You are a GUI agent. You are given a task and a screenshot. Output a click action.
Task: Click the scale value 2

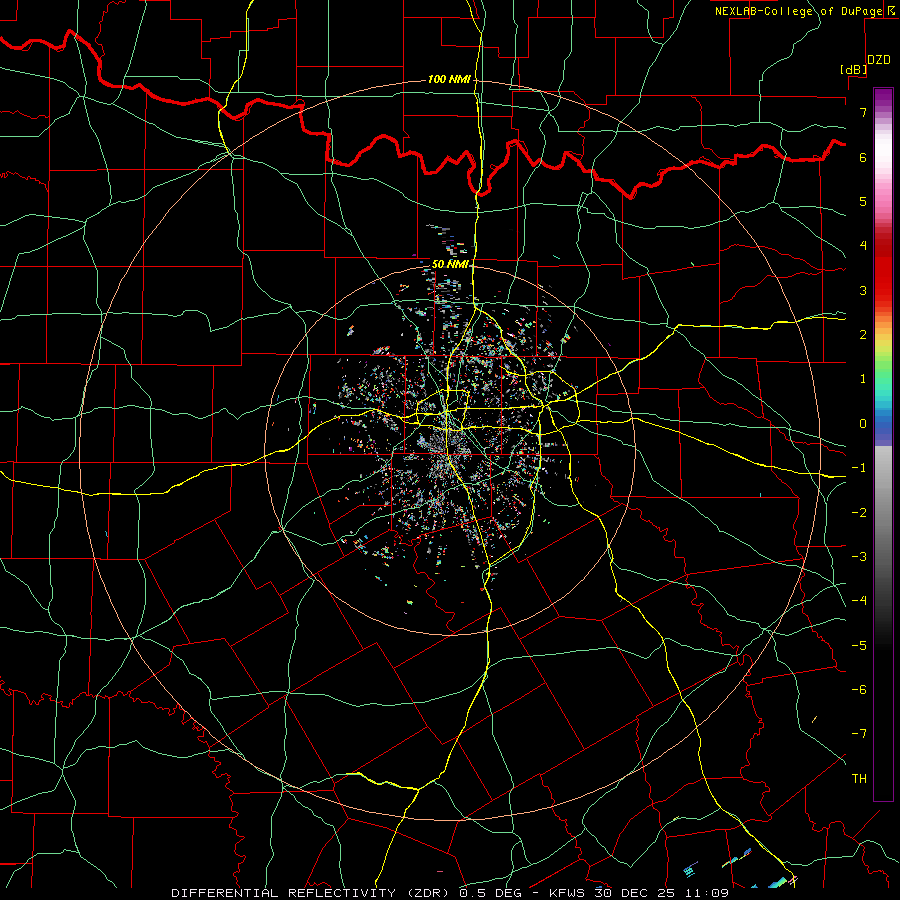pyautogui.click(x=863, y=335)
